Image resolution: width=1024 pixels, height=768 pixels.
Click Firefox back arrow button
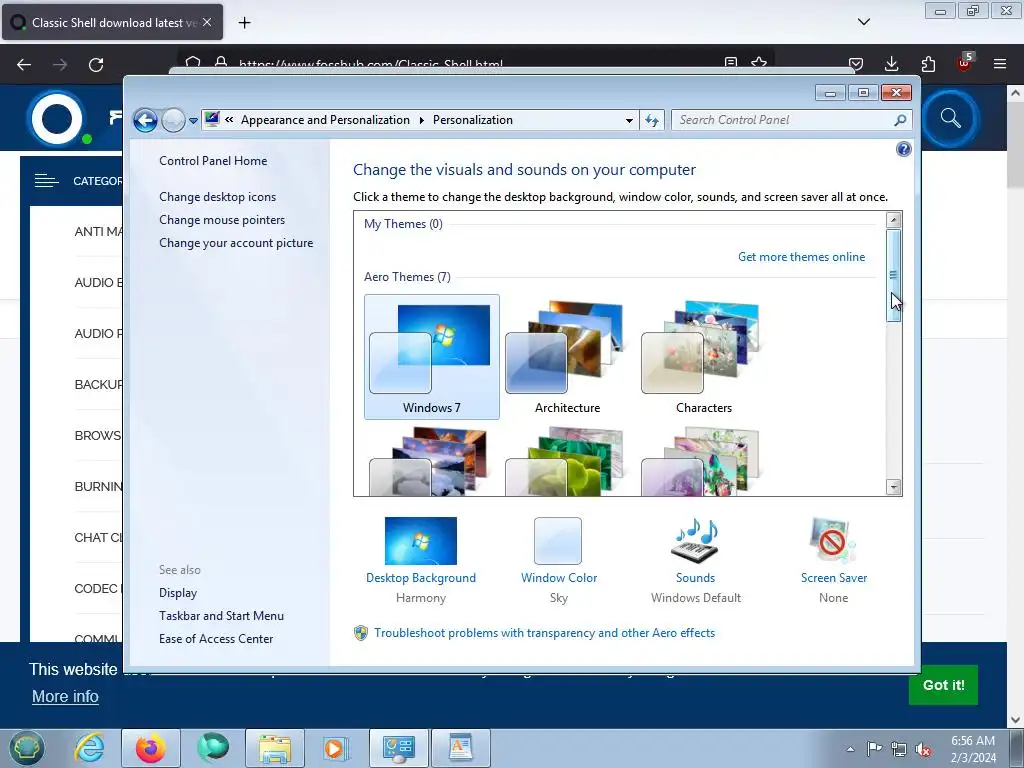pos(24,65)
